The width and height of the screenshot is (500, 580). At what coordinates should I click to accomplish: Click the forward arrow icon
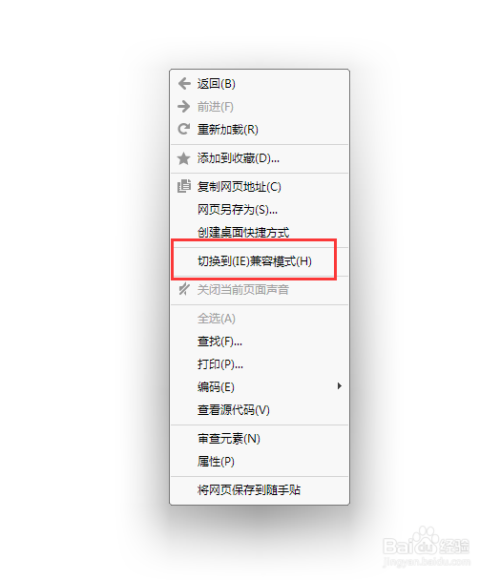coord(184,107)
